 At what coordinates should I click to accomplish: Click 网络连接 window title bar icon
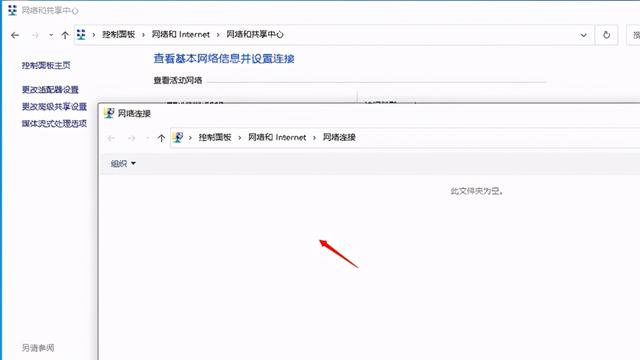click(109, 113)
